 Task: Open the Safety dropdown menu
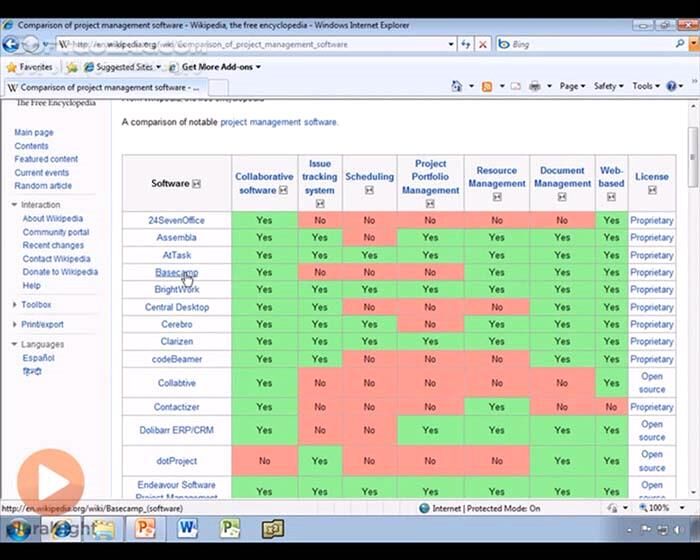point(608,87)
